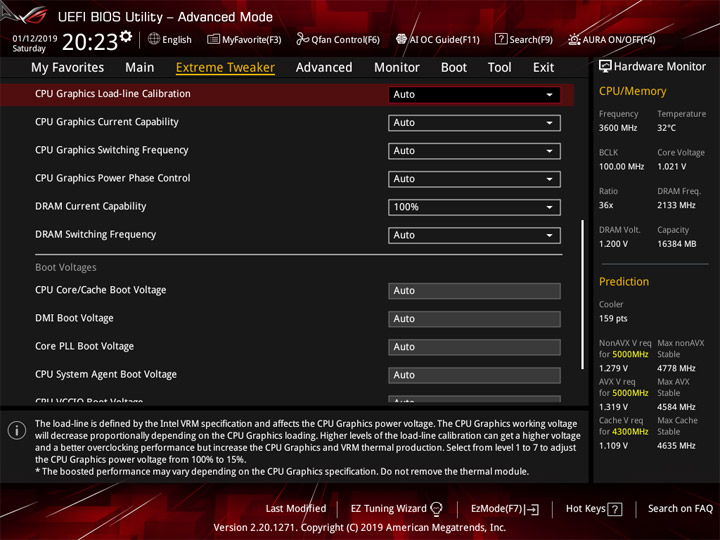The width and height of the screenshot is (720, 540).
Task: Select the Extreme Tweaker tab
Action: 225,68
